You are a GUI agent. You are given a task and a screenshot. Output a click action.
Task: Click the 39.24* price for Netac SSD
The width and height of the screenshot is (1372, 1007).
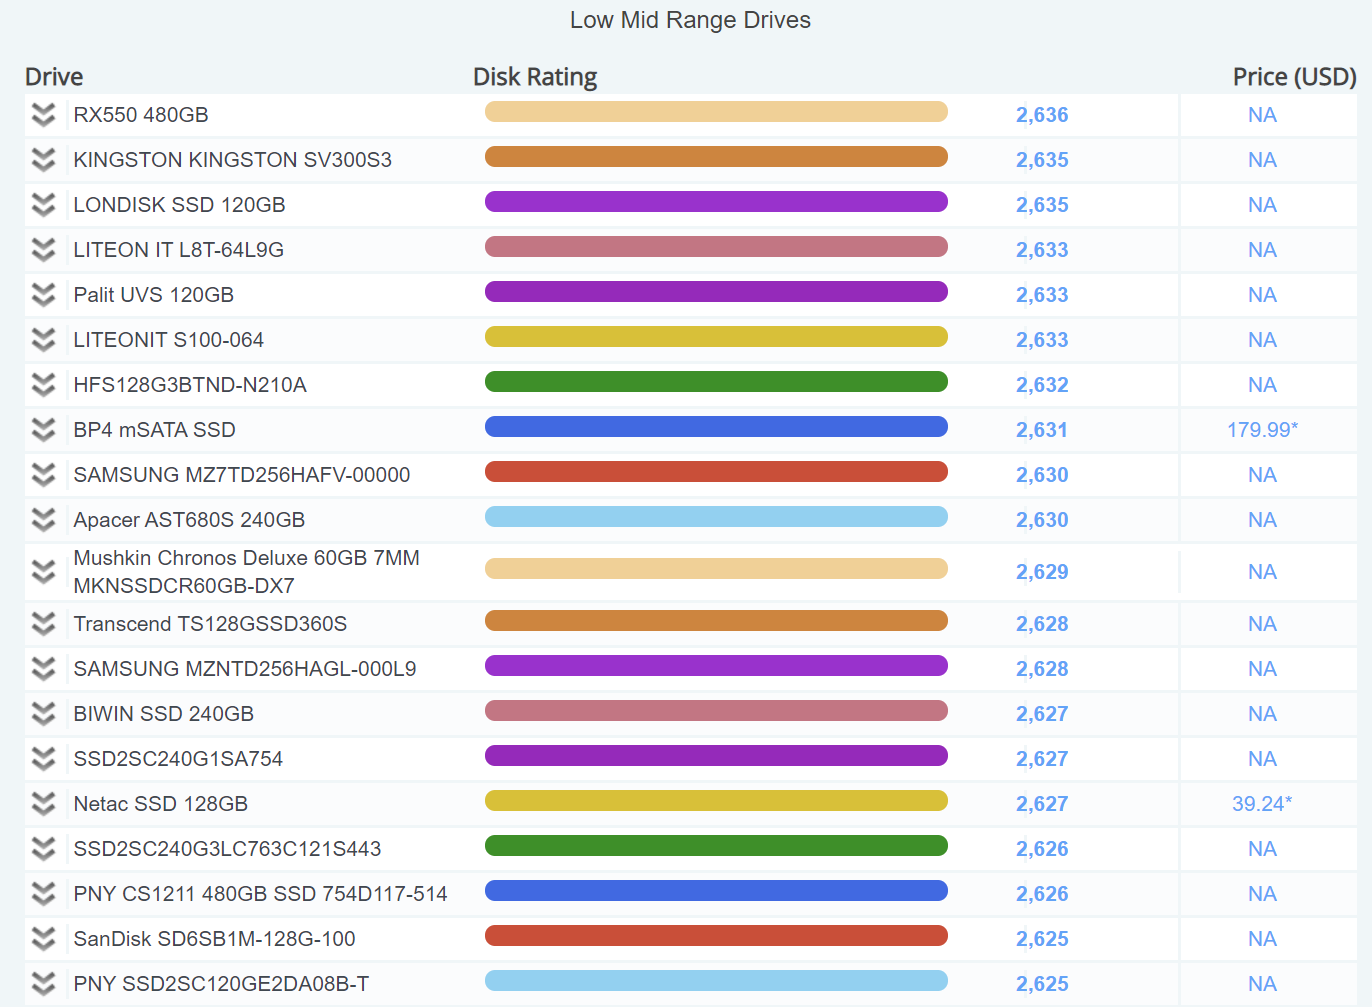[x=1262, y=804]
